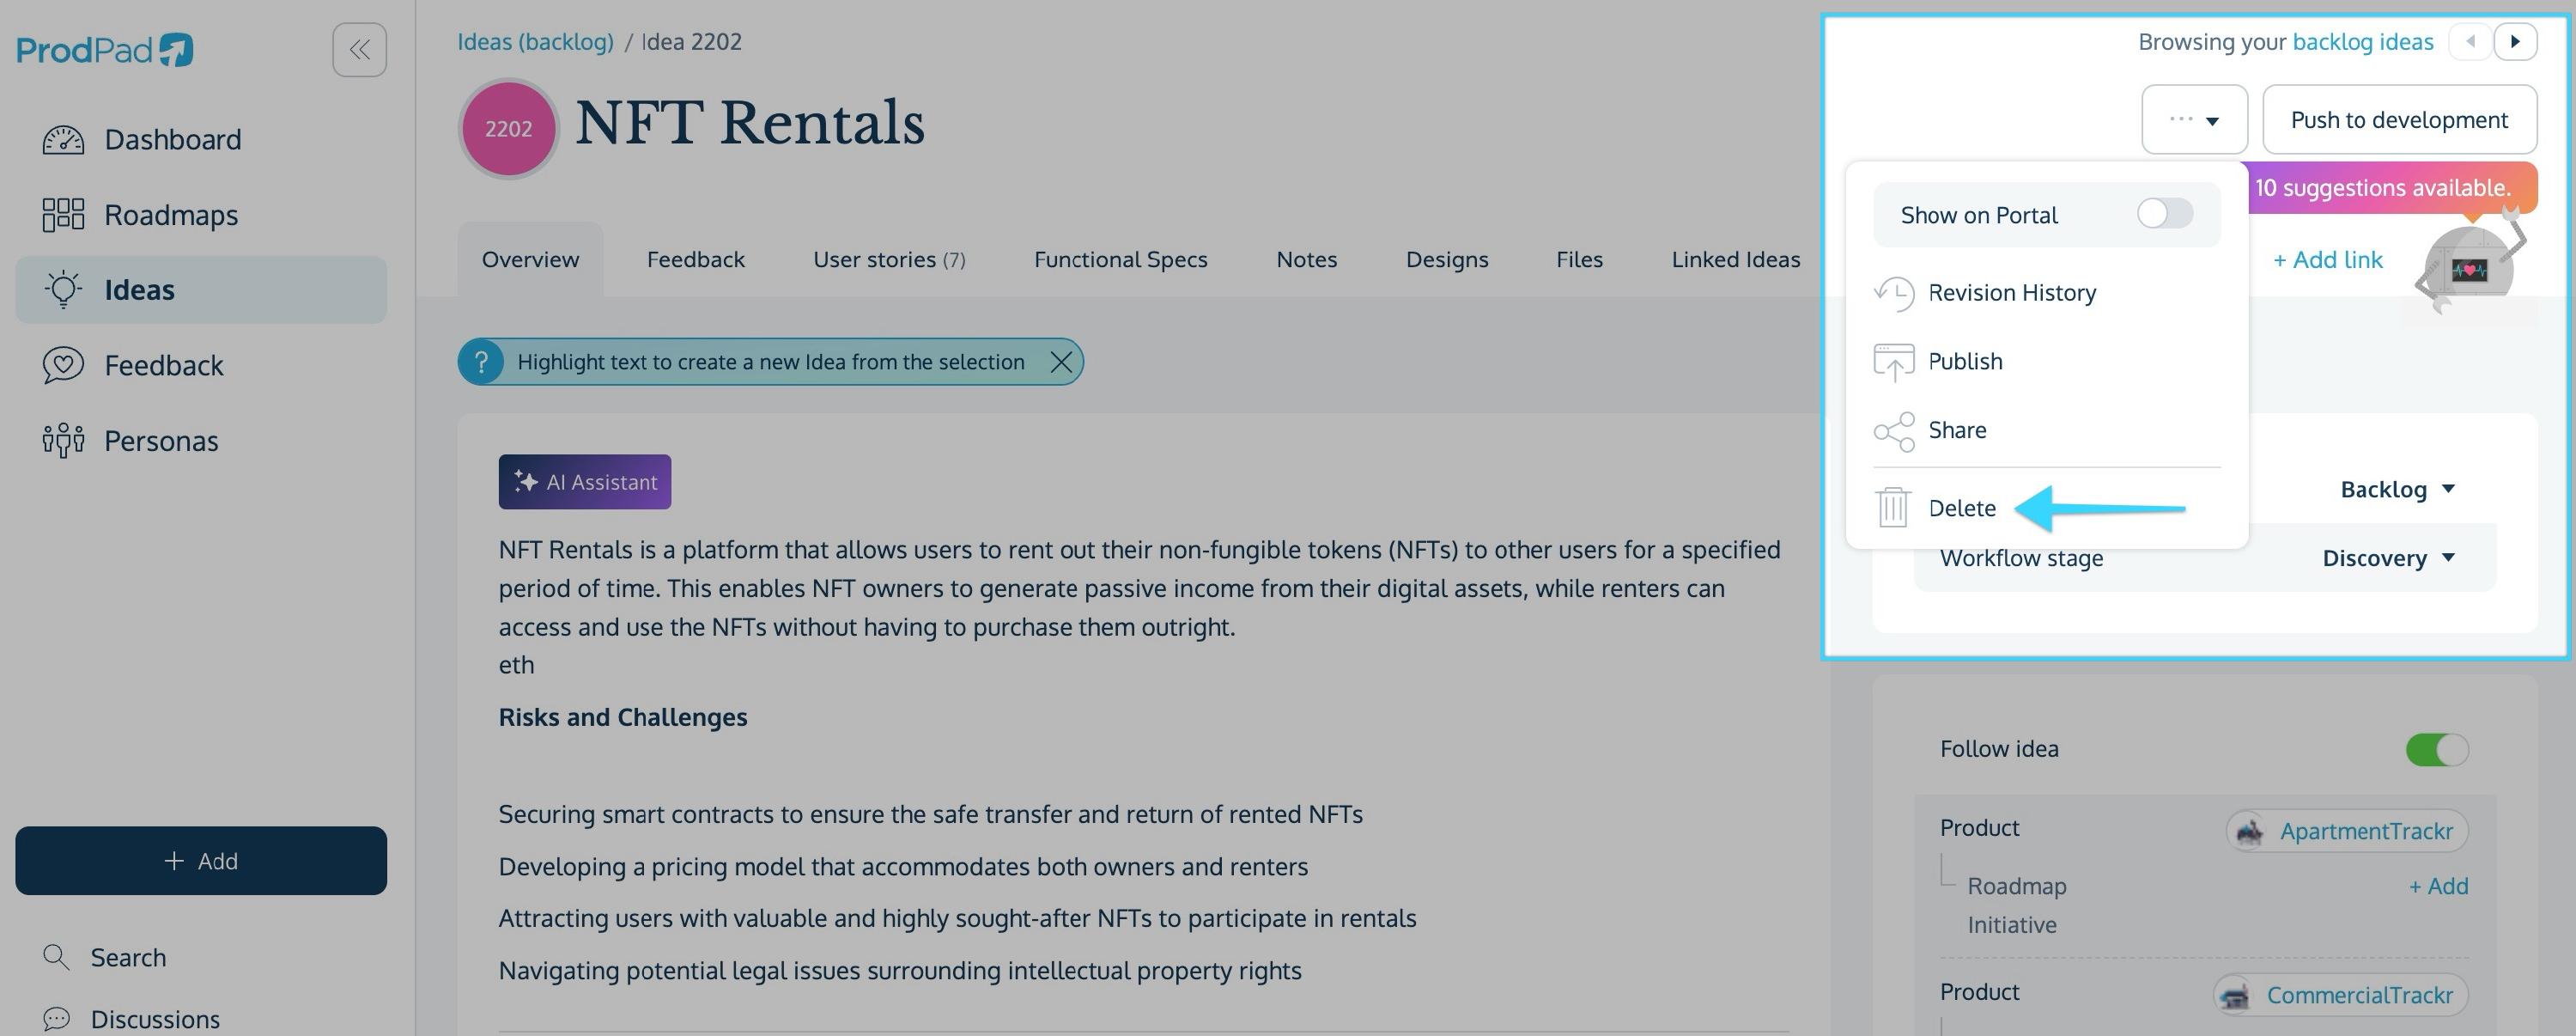
Task: Toggle the Show on Portal switch
Action: pyautogui.click(x=2164, y=213)
